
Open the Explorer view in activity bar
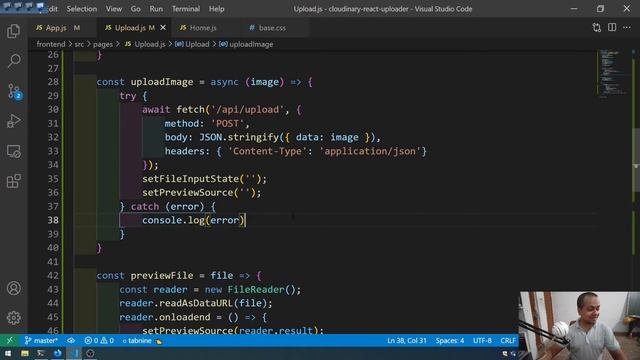13,31
